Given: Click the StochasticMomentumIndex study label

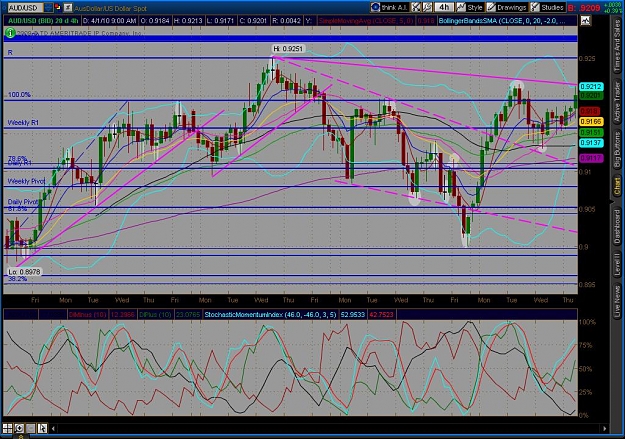Looking at the screenshot, I should point(270,315).
